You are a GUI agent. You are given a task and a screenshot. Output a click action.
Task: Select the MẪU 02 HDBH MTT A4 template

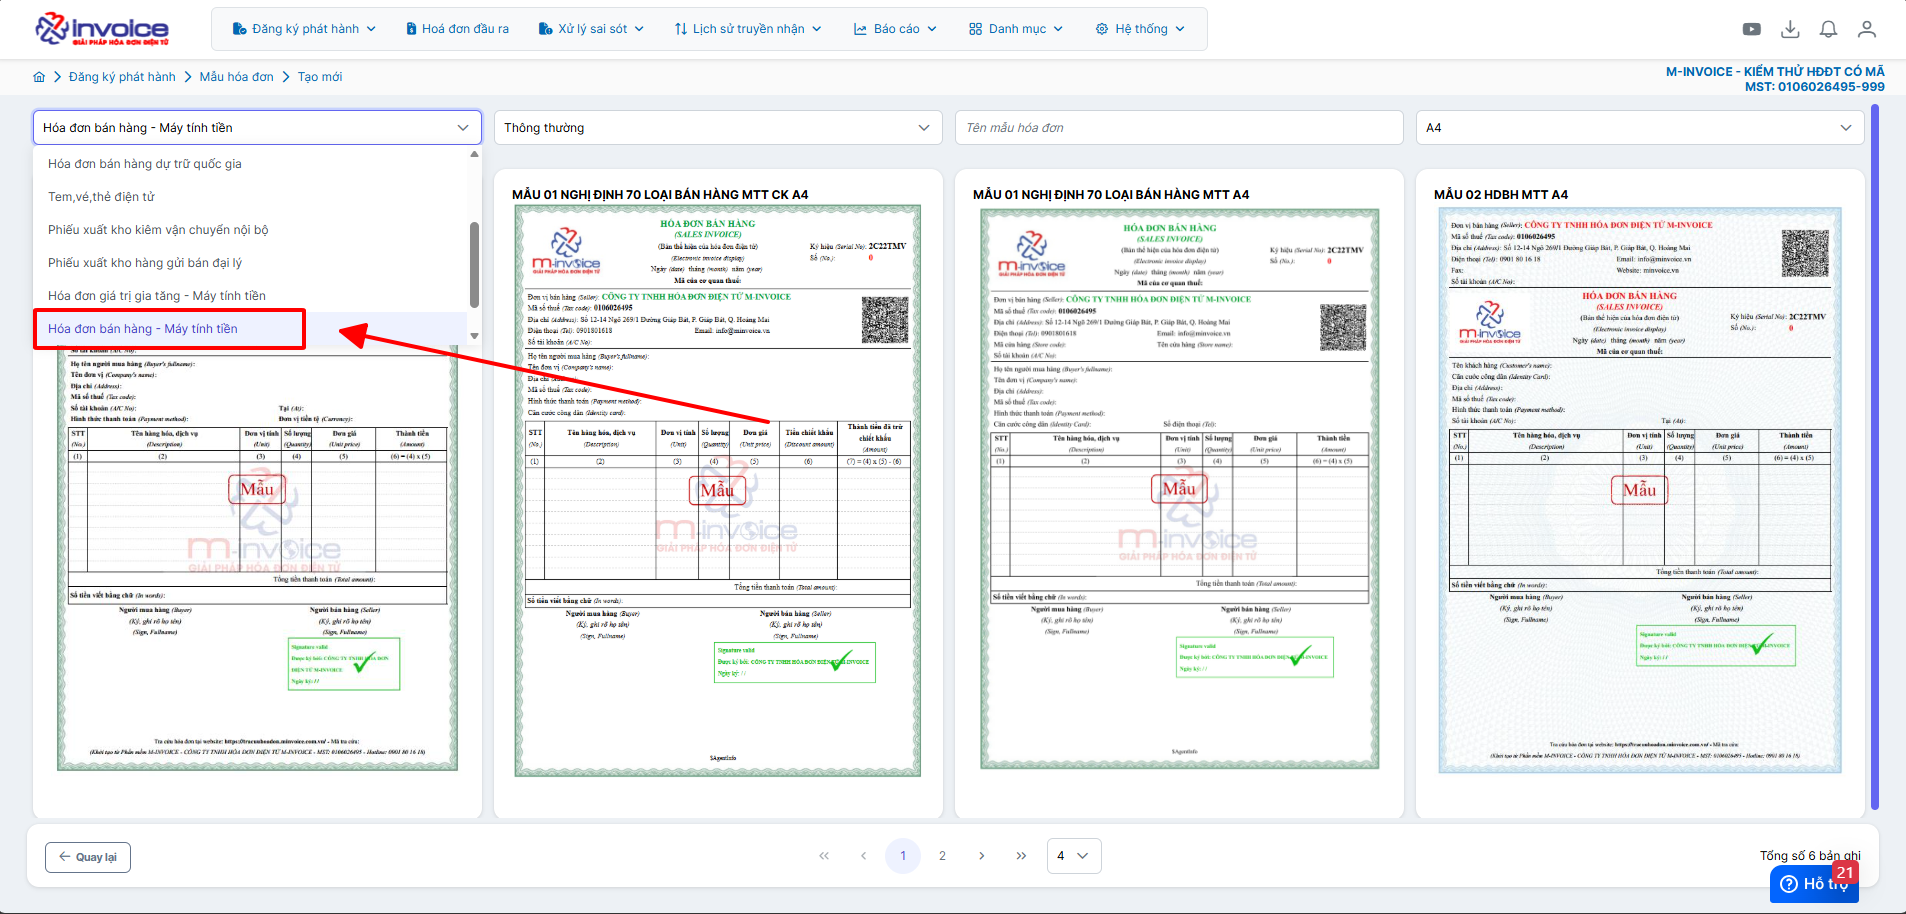1639,490
